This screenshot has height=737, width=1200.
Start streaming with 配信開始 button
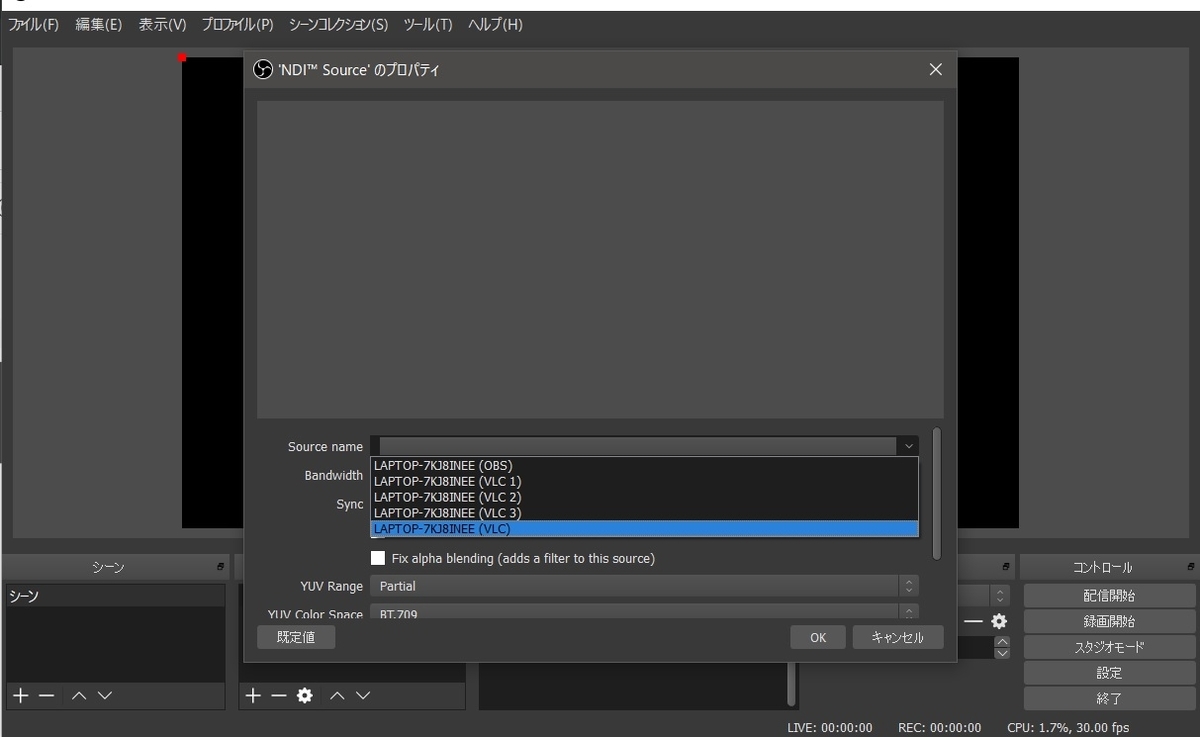click(1109, 595)
